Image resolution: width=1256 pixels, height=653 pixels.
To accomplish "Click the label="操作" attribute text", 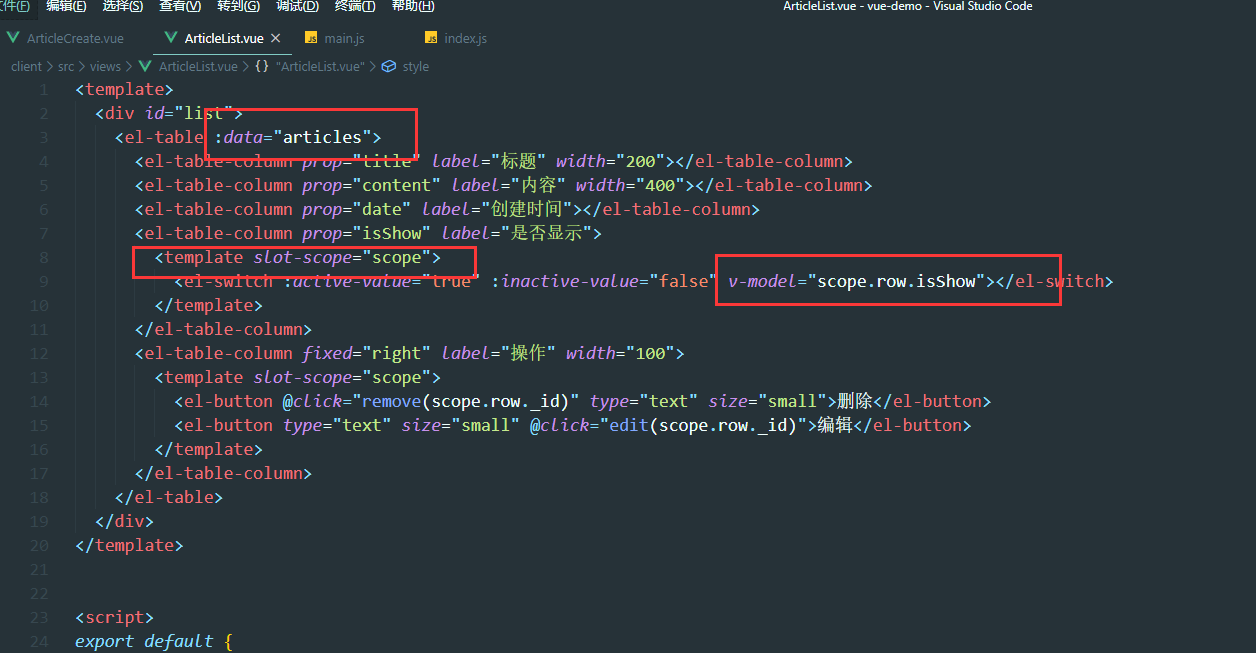I will tap(498, 353).
